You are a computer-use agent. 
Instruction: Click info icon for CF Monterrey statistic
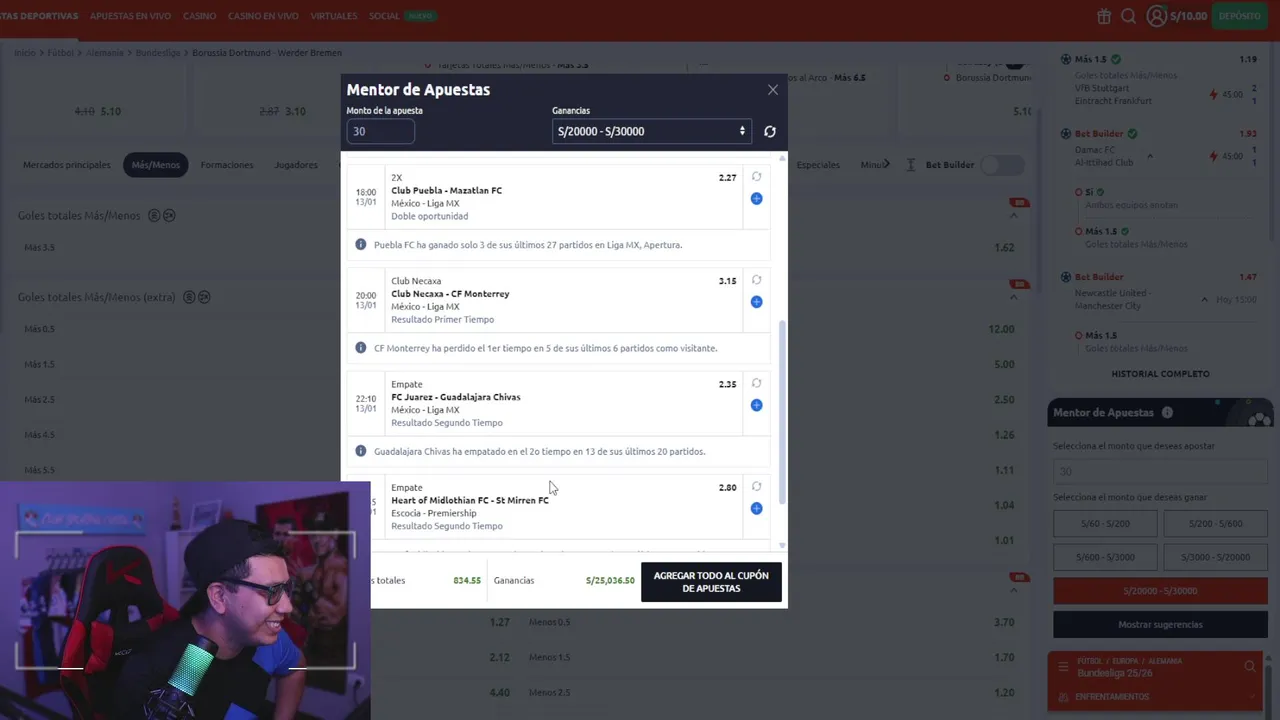tap(361, 347)
